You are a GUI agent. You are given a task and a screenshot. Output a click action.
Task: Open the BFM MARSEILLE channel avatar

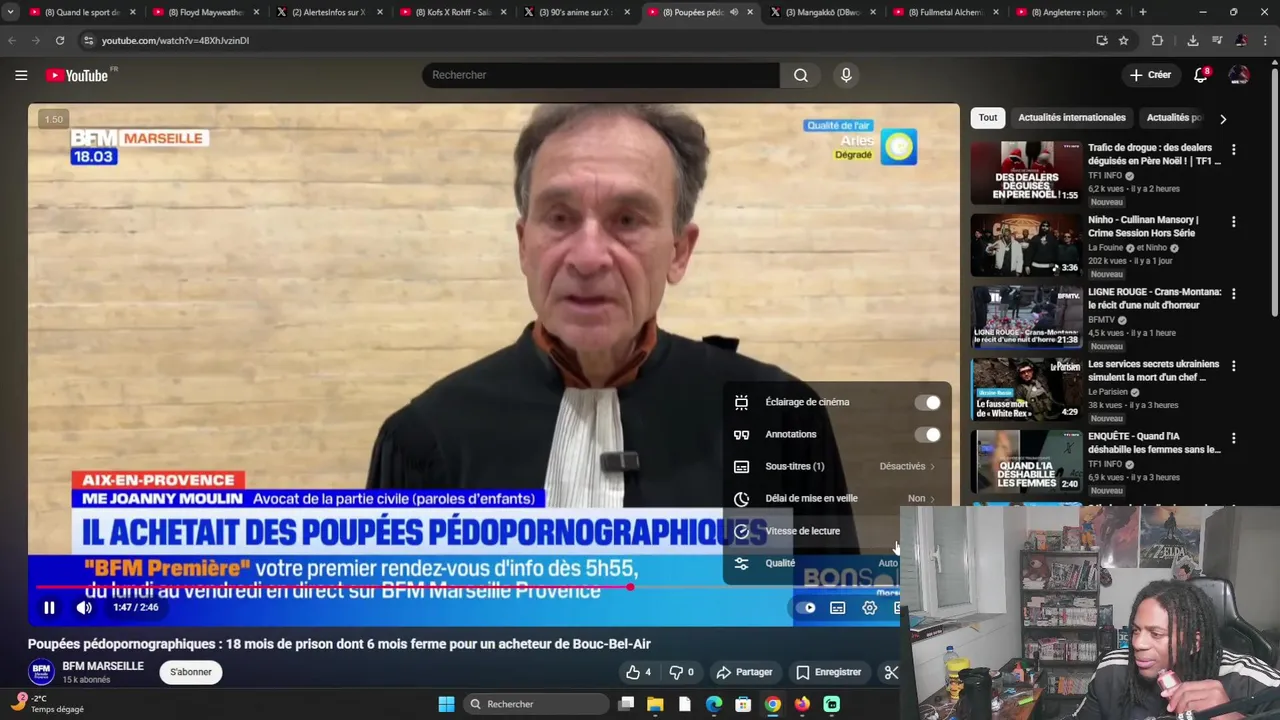pos(41,671)
